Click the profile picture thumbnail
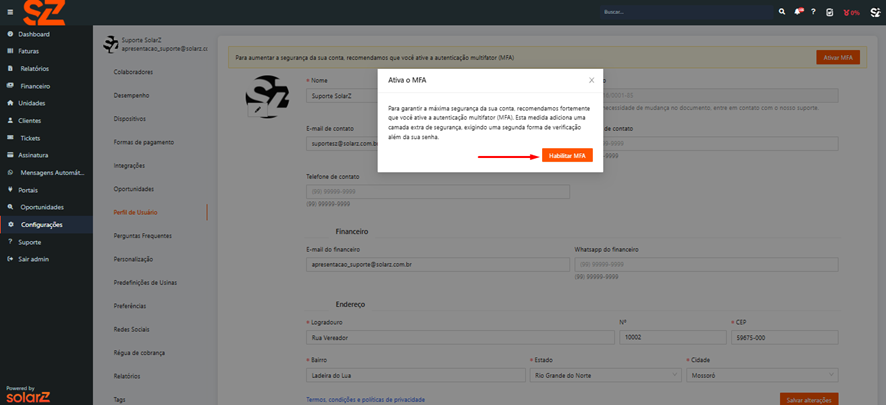The height and width of the screenshot is (405, 886). [x=267, y=98]
